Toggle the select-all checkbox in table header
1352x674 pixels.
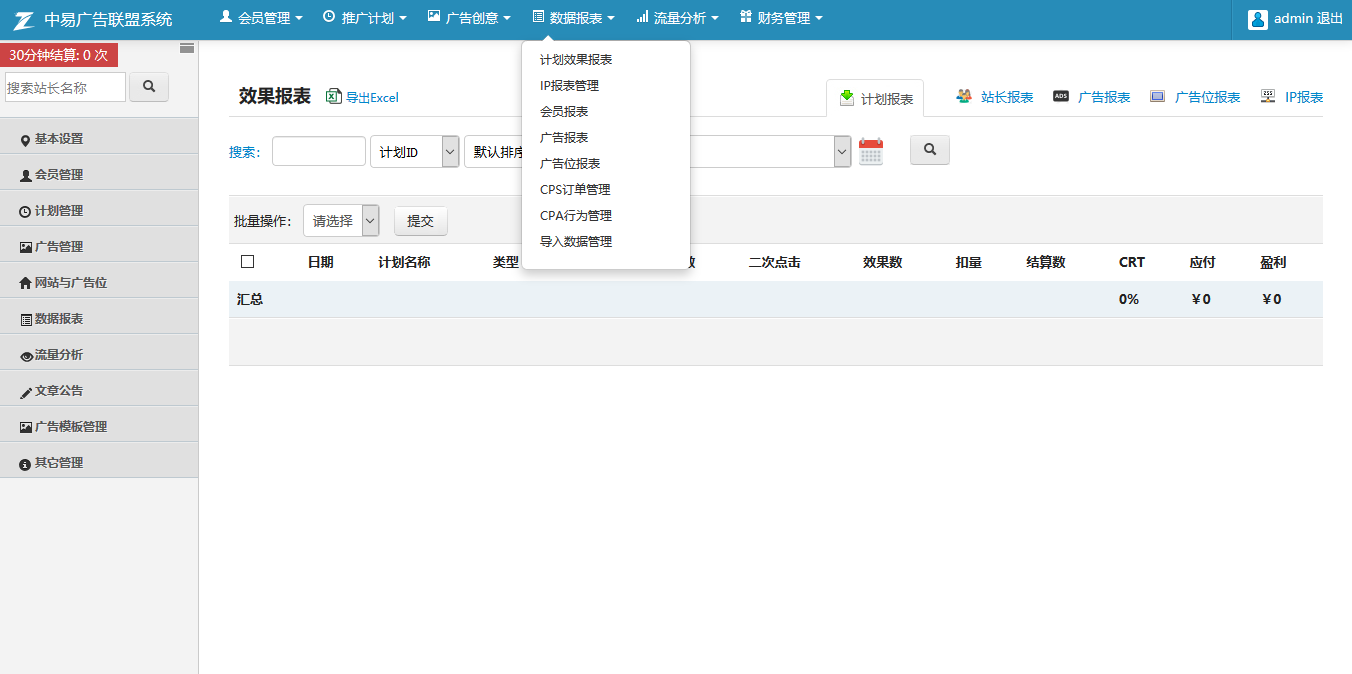tap(248, 262)
